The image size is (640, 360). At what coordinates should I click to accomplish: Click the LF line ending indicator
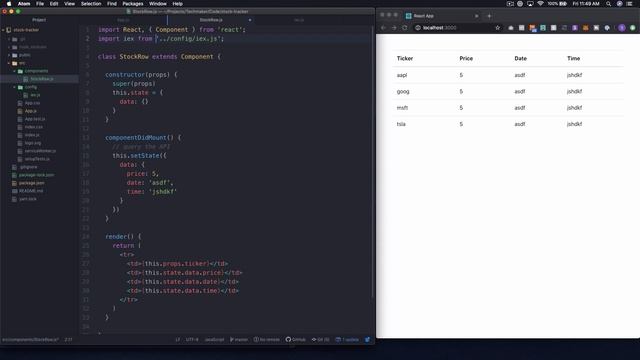point(178,340)
